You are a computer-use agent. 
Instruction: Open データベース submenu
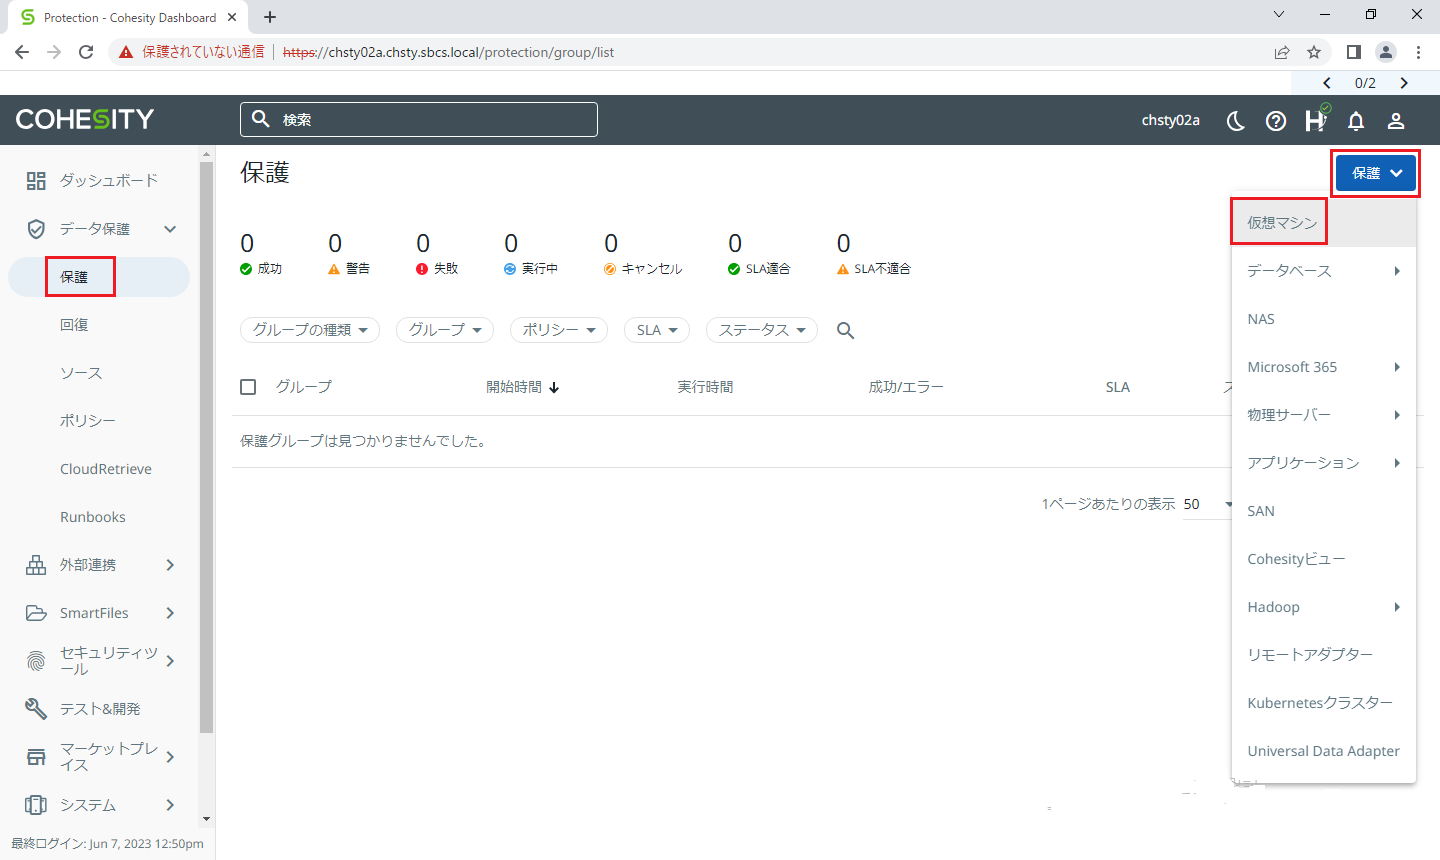pyautogui.click(x=1324, y=271)
